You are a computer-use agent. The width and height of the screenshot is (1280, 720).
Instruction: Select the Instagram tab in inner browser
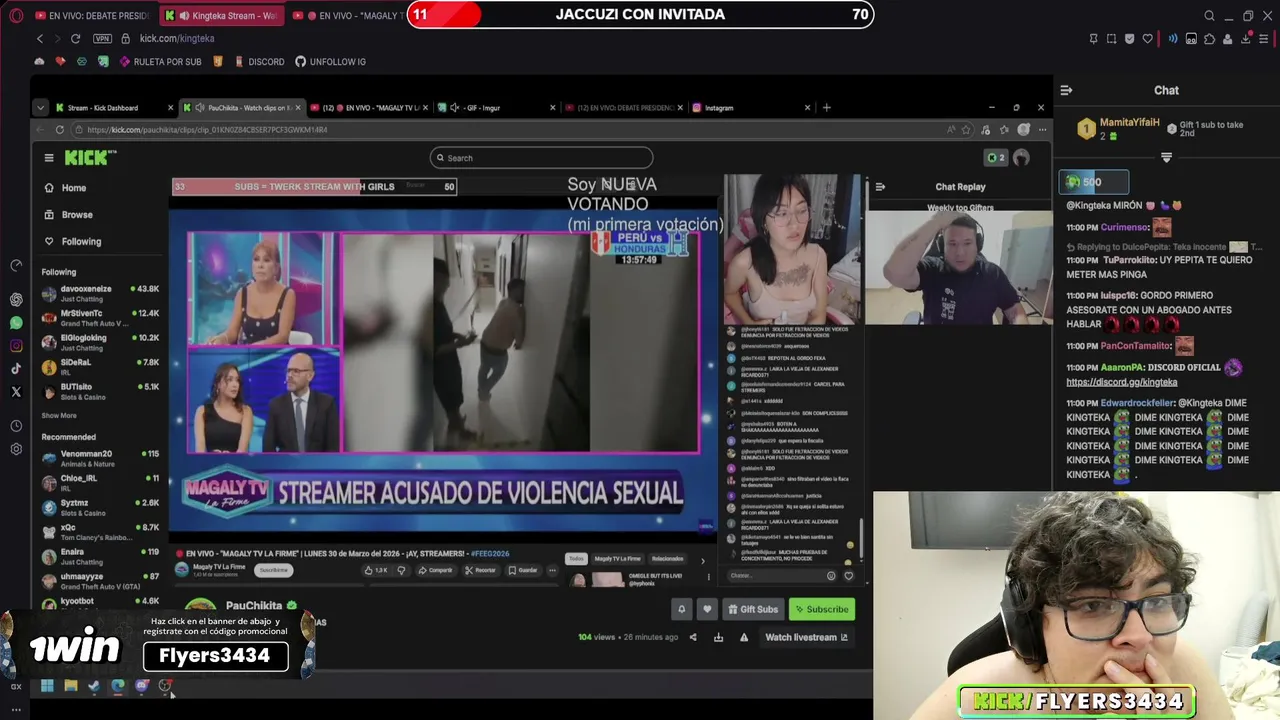[x=751, y=108]
